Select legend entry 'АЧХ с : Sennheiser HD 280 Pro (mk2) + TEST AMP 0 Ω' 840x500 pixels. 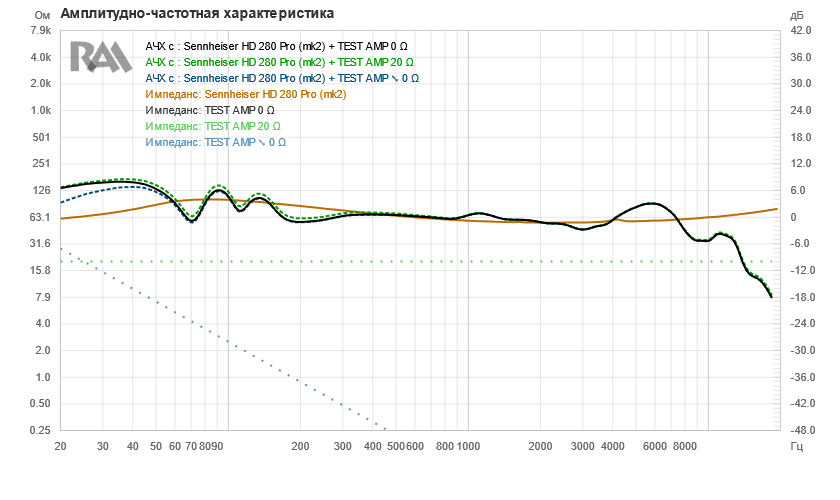click(x=276, y=46)
